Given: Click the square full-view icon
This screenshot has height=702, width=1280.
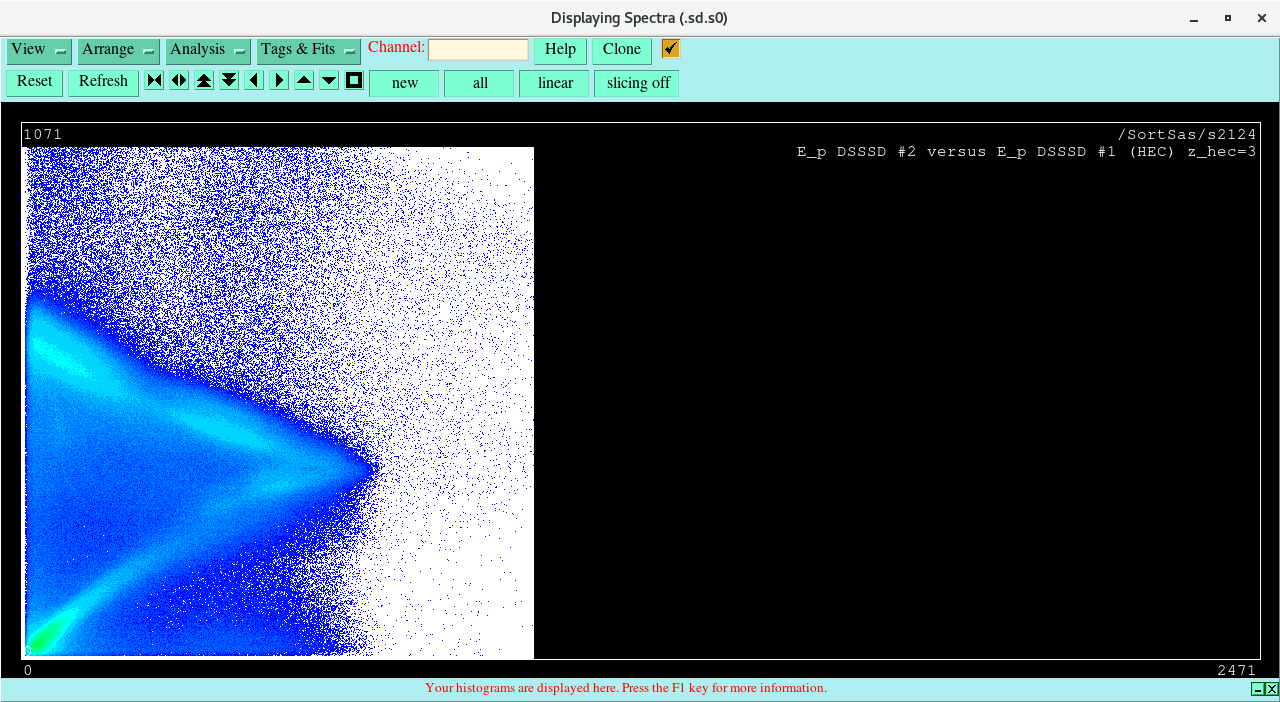Looking at the screenshot, I should [354, 81].
